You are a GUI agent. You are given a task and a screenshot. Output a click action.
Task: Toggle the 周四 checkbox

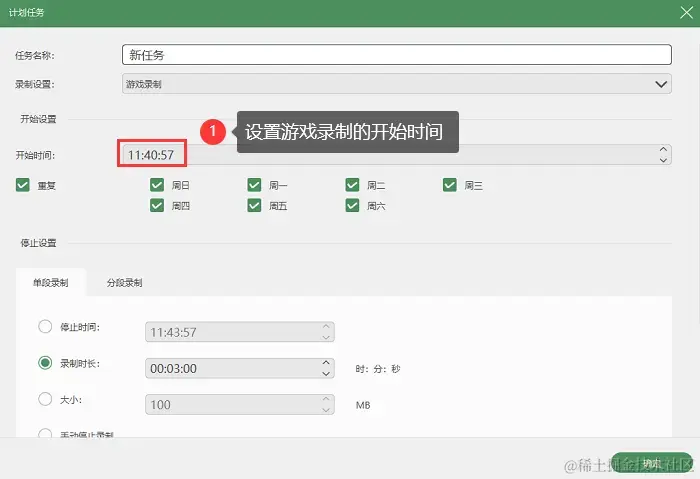(157, 205)
